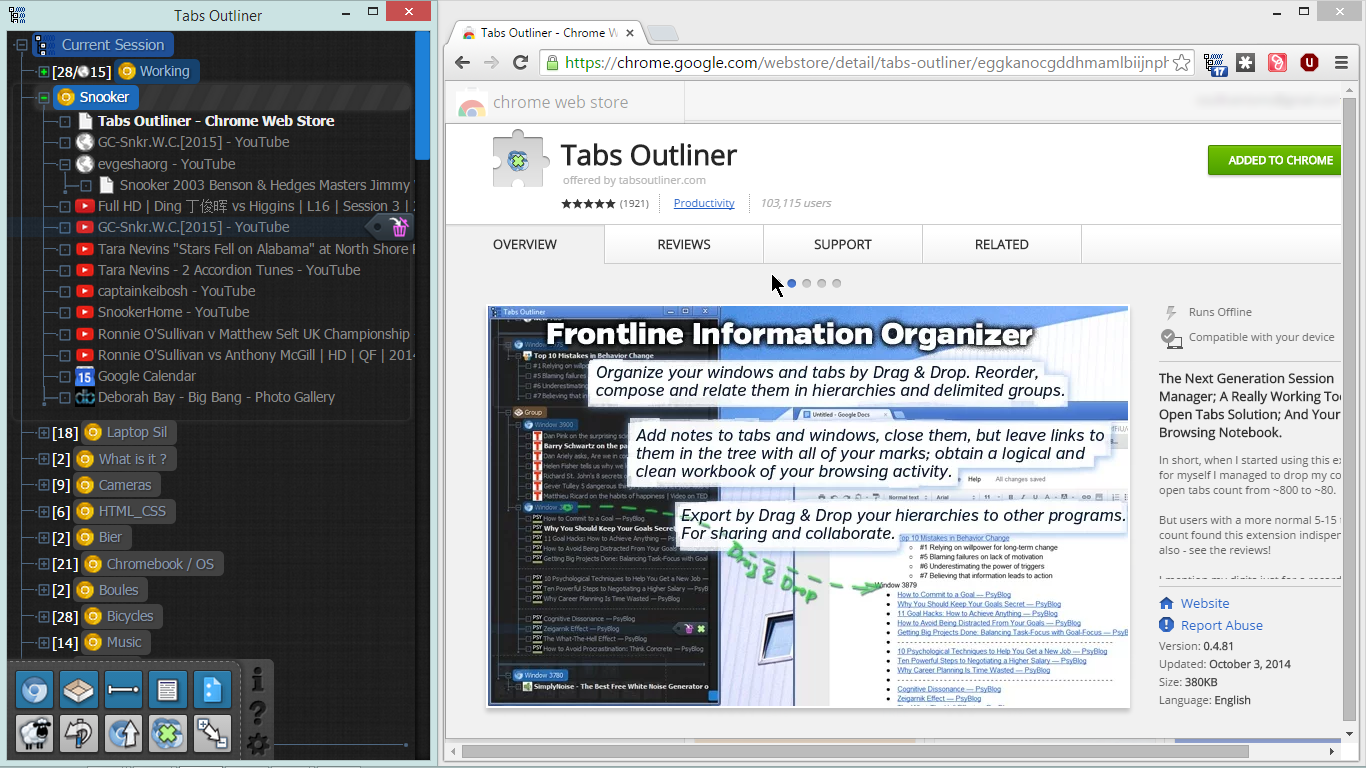
Task: Bookmark page with the star icon
Action: (1181, 62)
